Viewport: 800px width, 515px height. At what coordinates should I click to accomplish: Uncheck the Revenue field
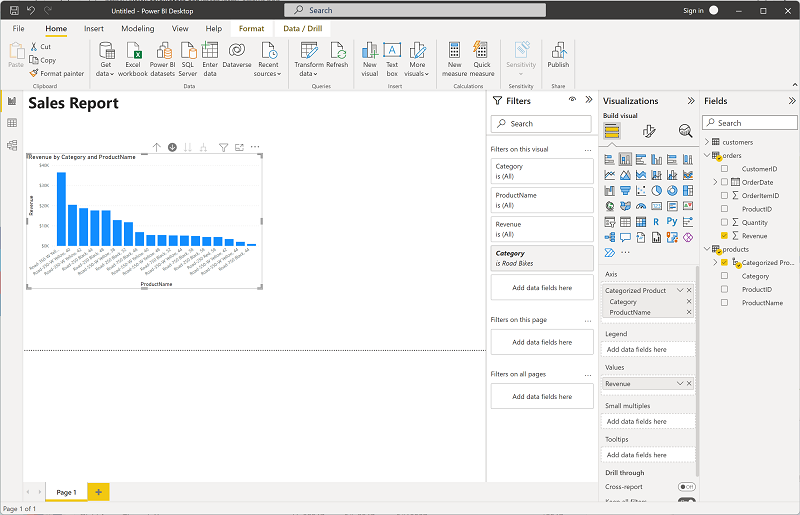tap(724, 235)
